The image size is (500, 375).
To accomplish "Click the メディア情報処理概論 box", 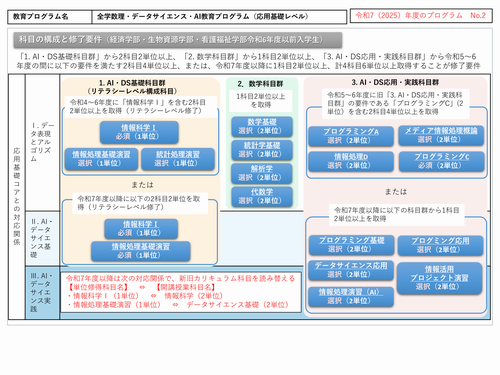I will click(441, 135).
